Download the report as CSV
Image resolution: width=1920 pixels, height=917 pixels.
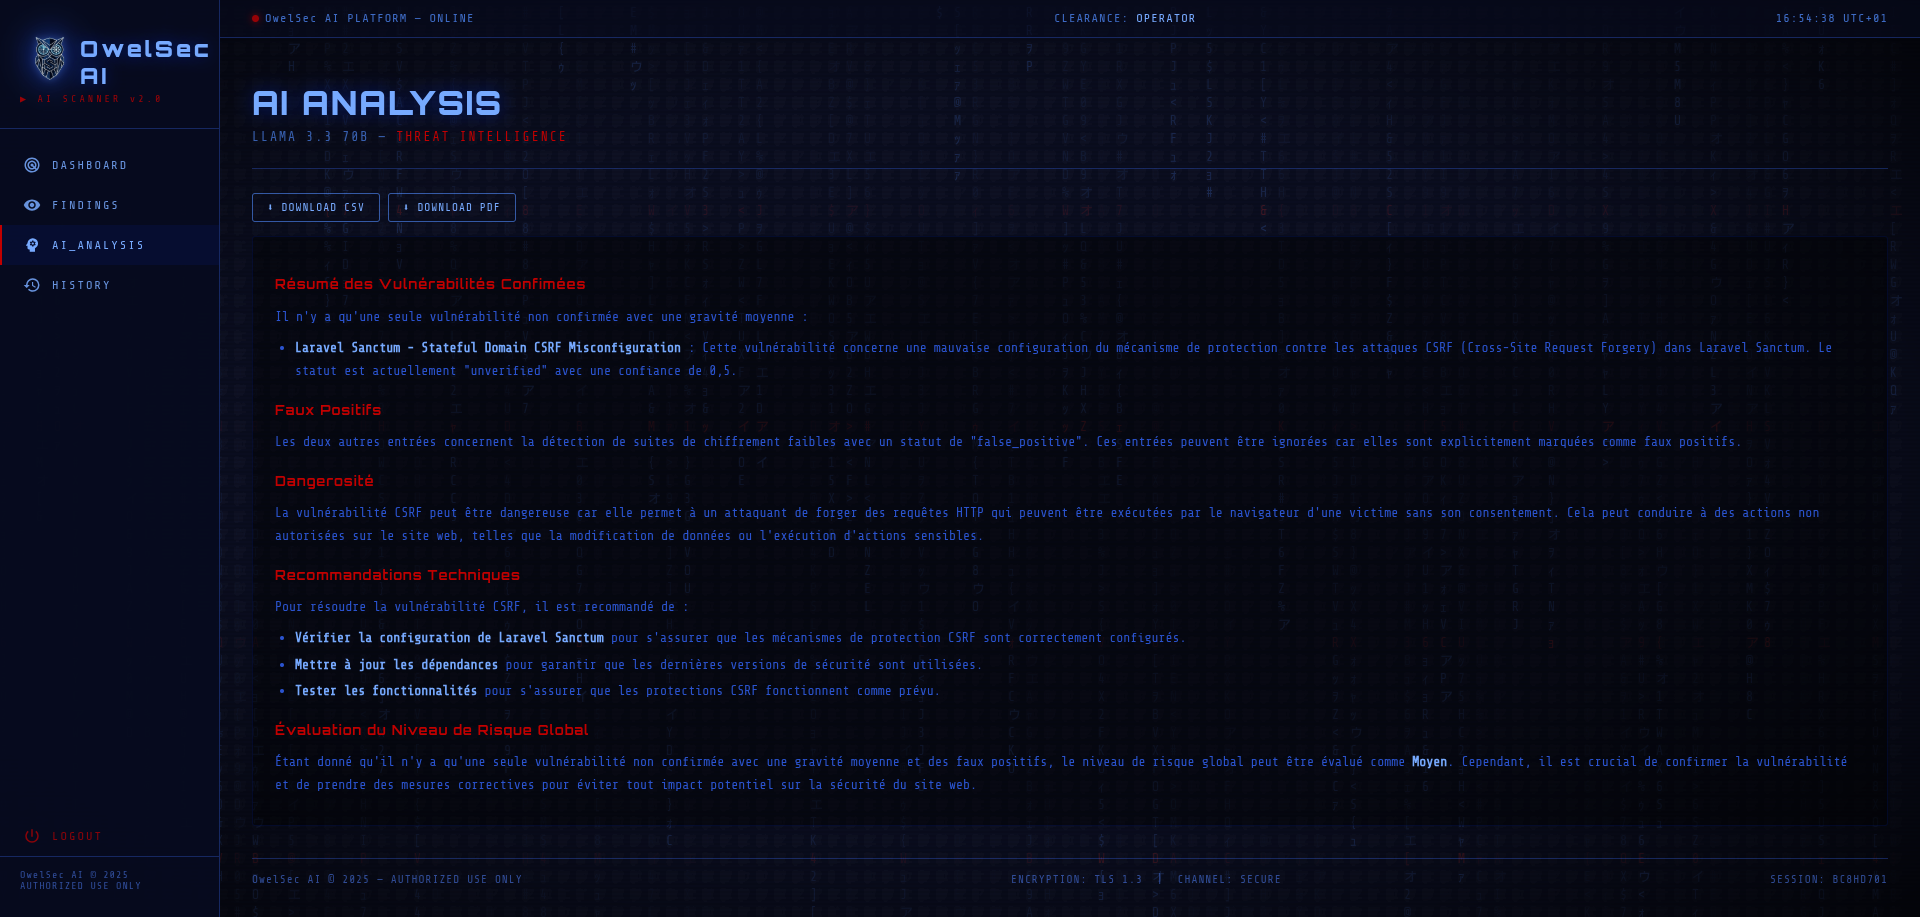point(316,207)
